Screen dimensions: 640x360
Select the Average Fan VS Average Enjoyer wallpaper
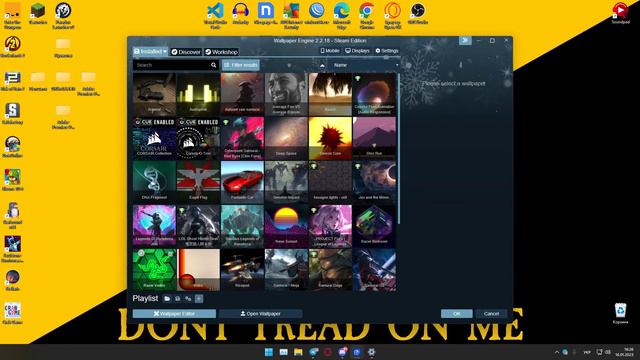click(x=286, y=94)
